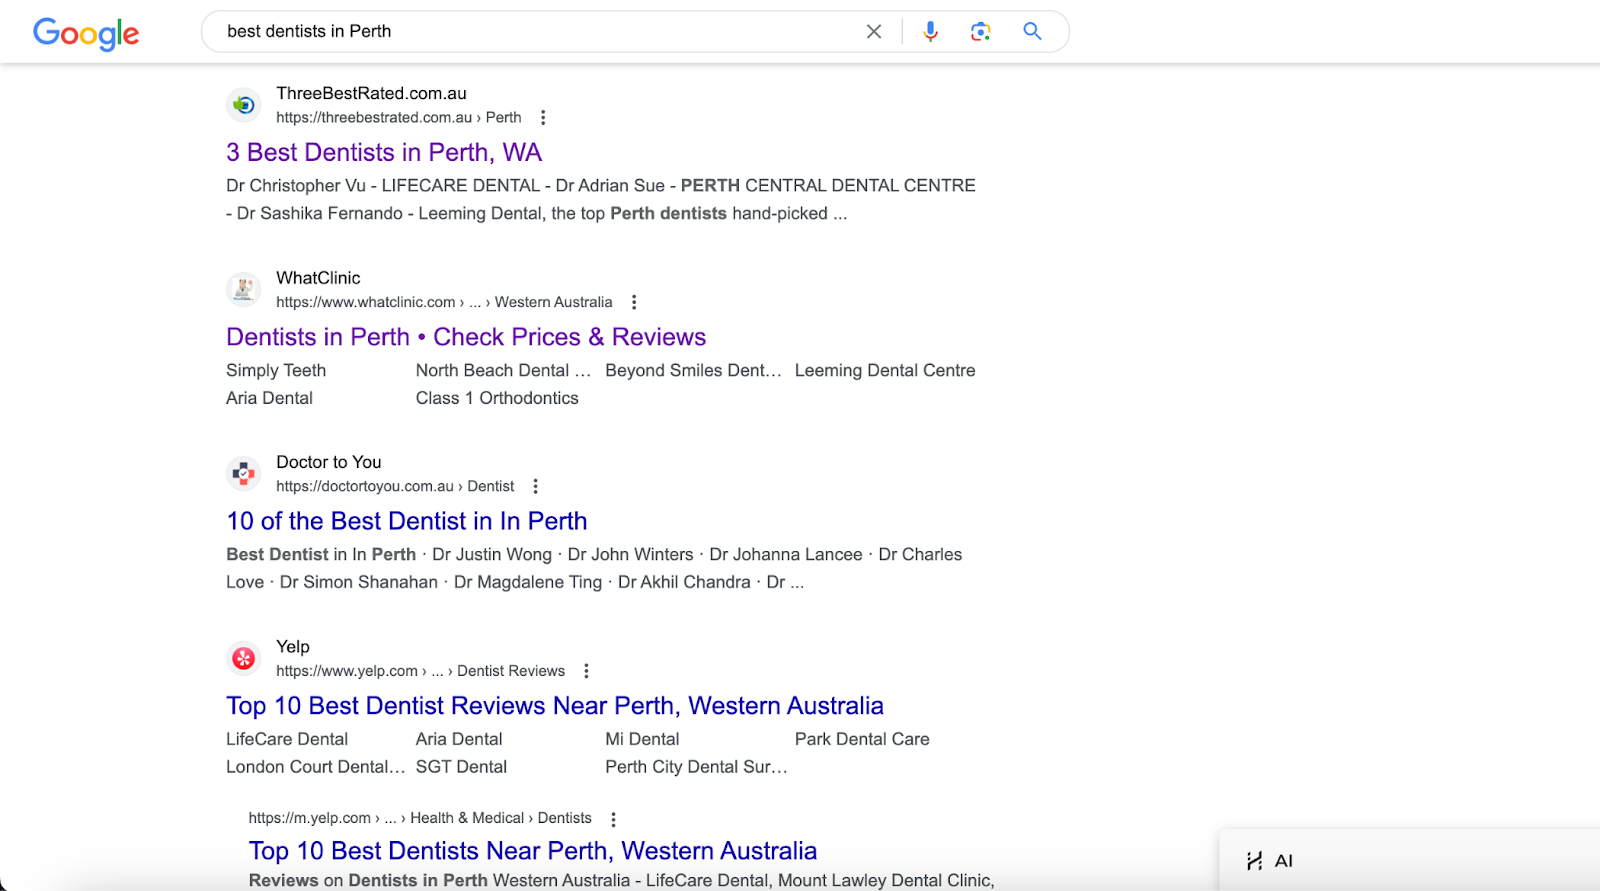The height and width of the screenshot is (891, 1600).
Task: Click the AI button
Action: tap(1270, 861)
